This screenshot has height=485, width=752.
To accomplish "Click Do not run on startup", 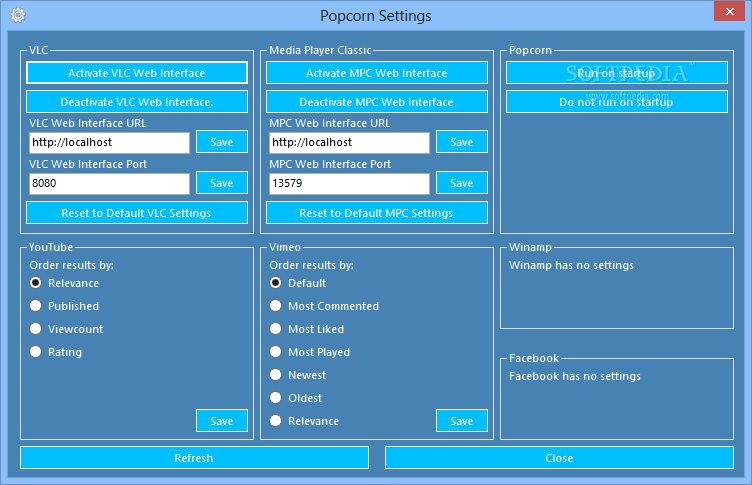I will [x=617, y=102].
